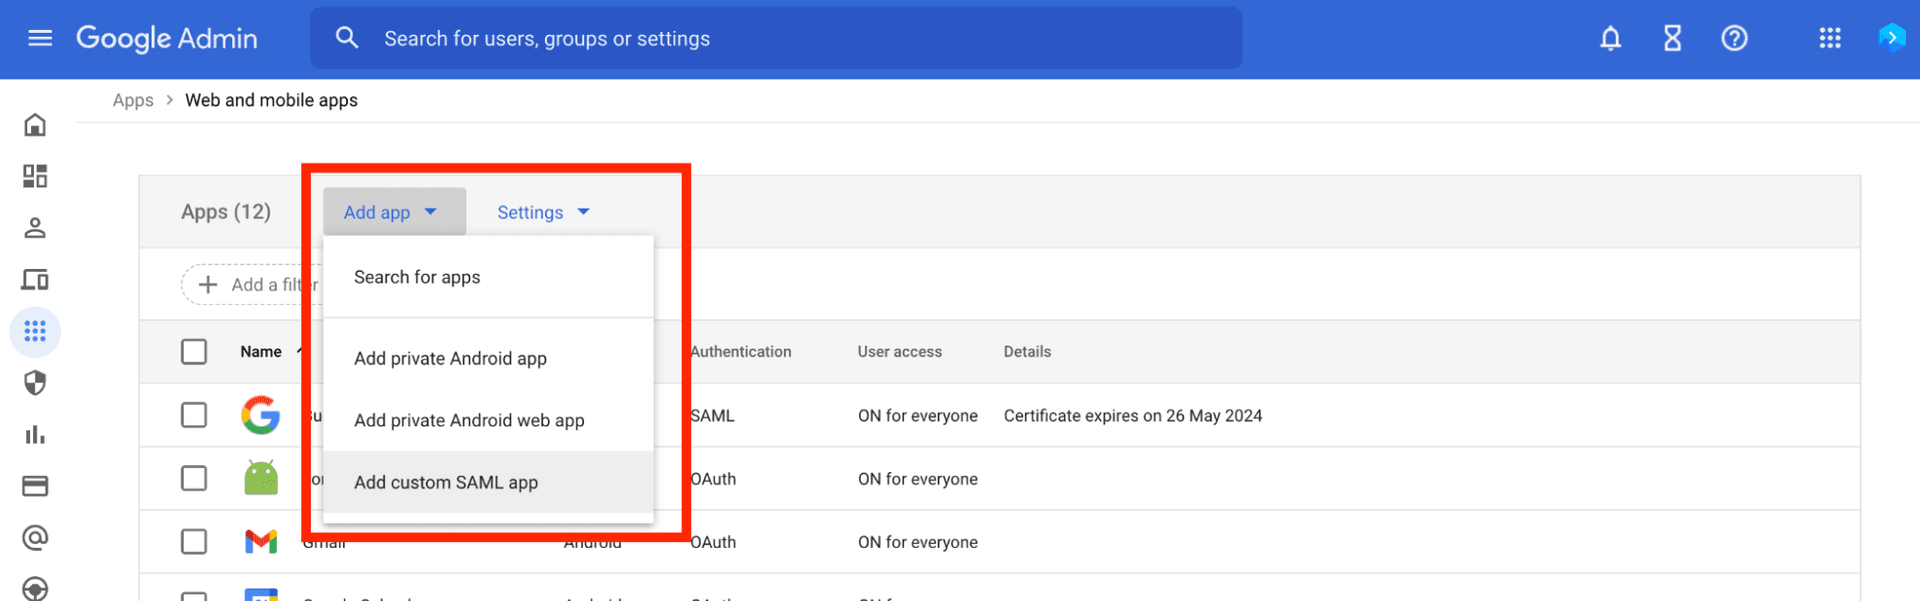Choose Add custom SAML app
The image size is (1920, 601).
click(446, 482)
